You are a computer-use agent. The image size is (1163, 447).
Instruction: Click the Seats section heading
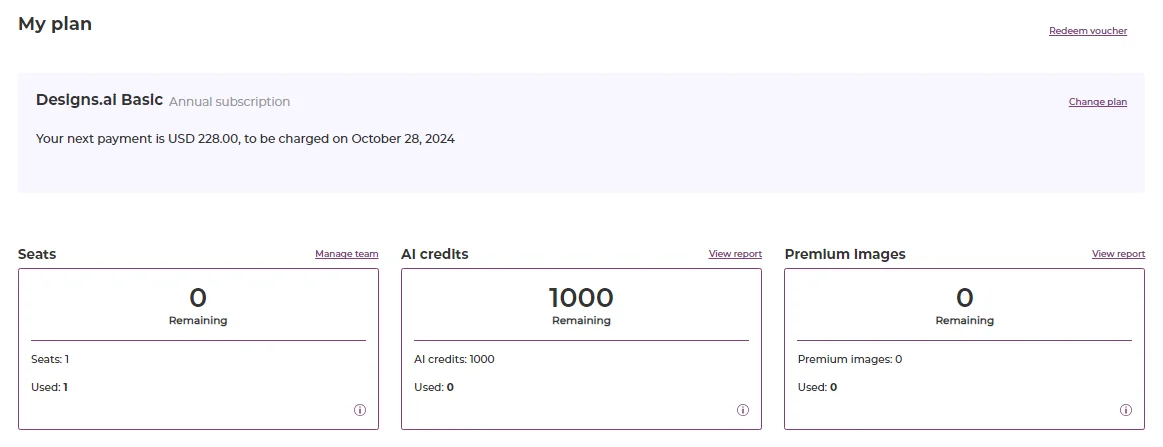[x=37, y=254]
